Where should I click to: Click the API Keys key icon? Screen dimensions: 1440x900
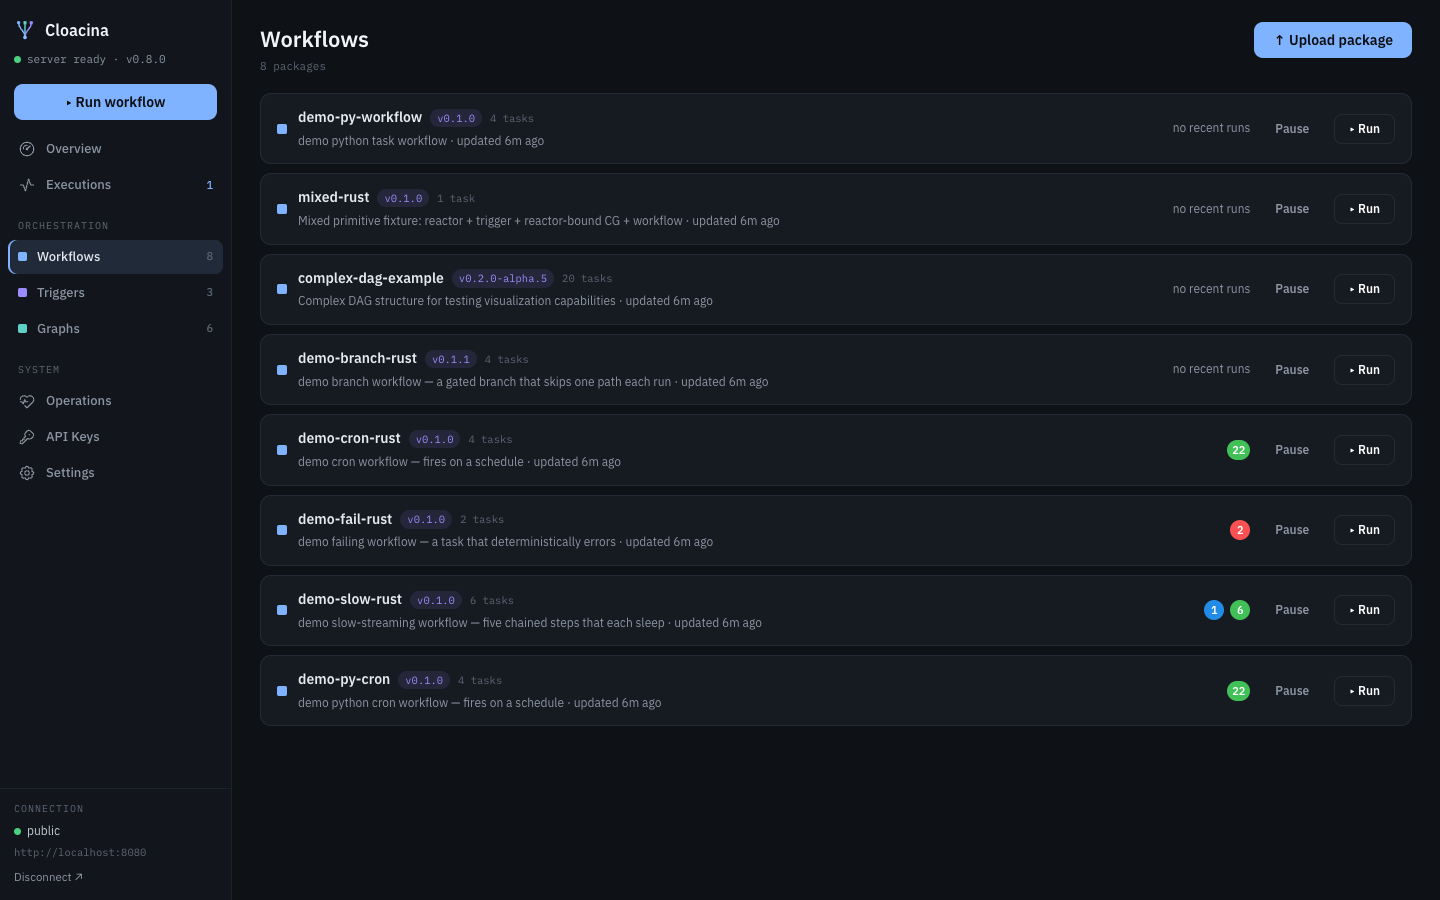tap(27, 437)
